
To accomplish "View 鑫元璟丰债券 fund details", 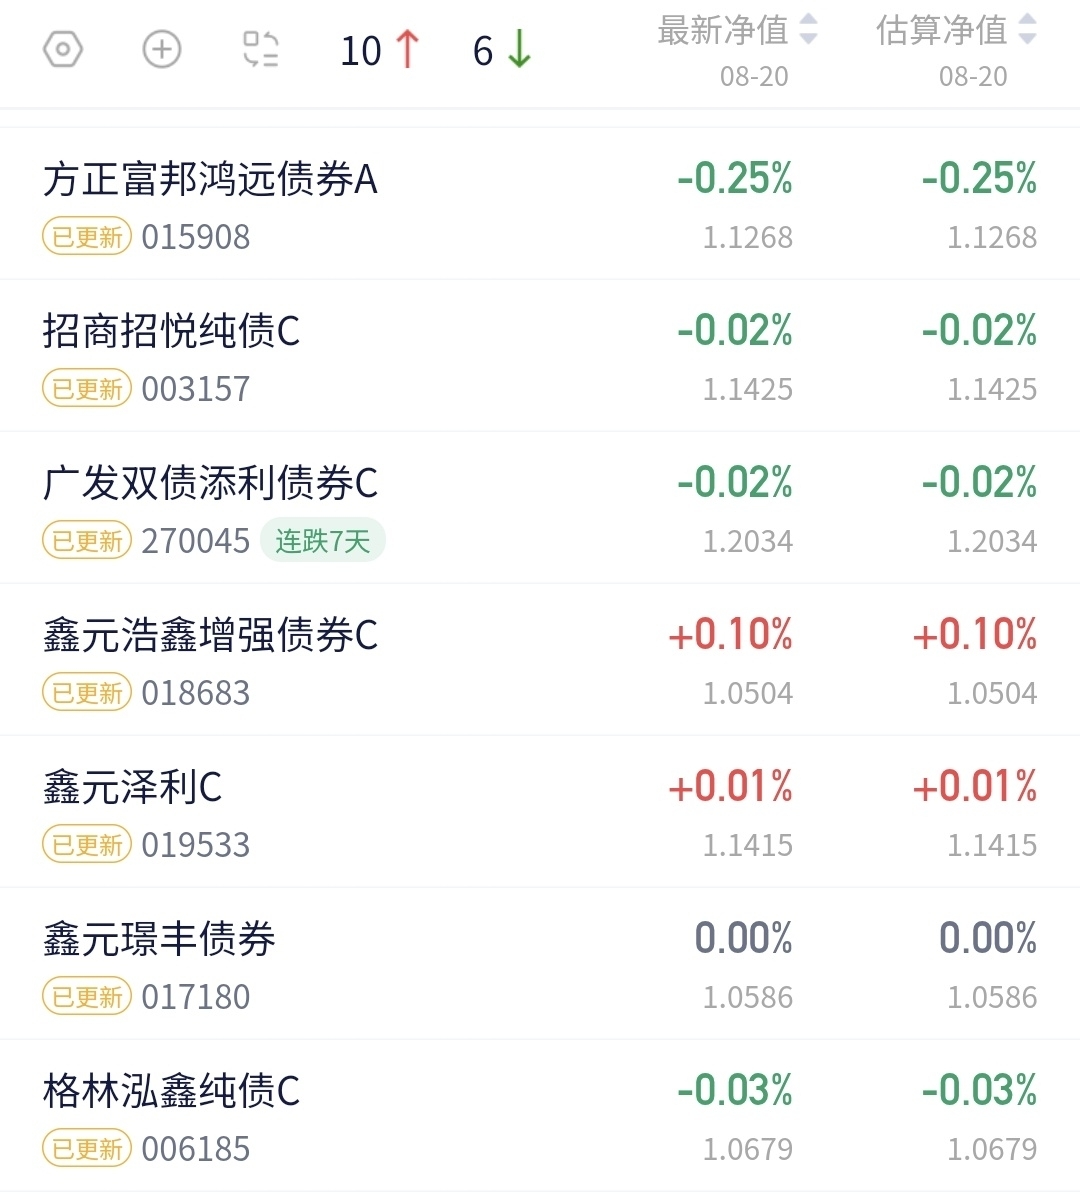I will [540, 963].
